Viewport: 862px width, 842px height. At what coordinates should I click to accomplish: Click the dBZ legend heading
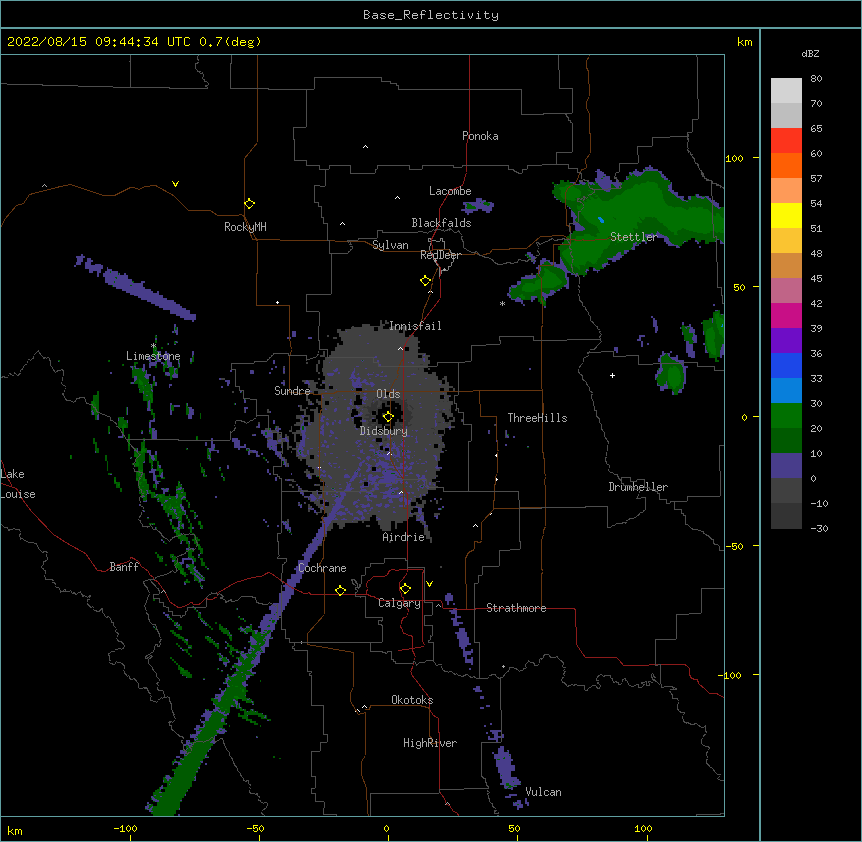810,53
